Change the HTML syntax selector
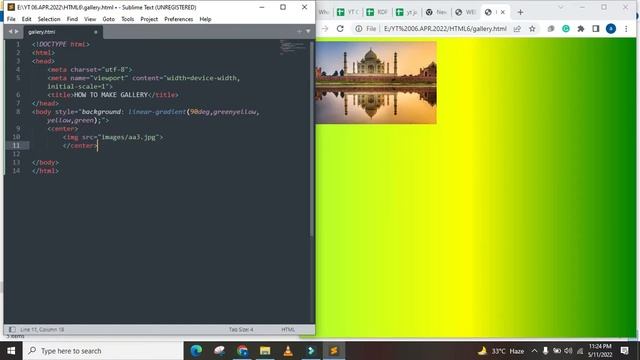Image resolution: width=640 pixels, height=360 pixels. tap(288, 329)
